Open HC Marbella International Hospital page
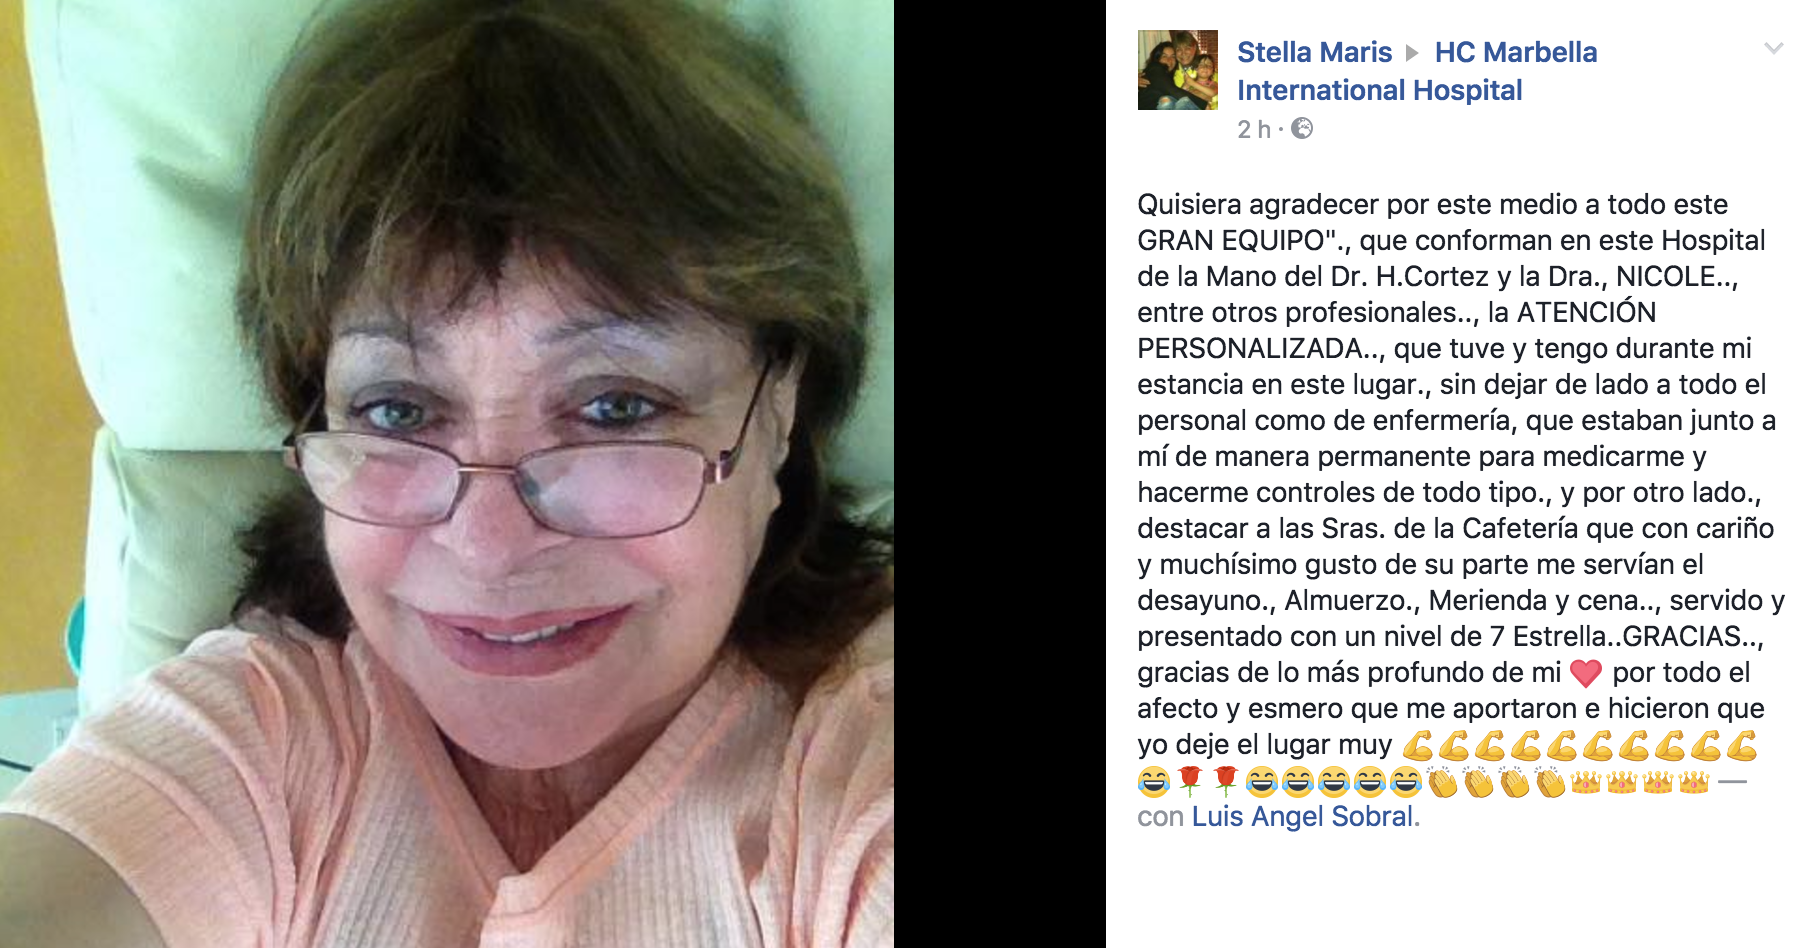This screenshot has height=948, width=1820. click(x=1417, y=71)
